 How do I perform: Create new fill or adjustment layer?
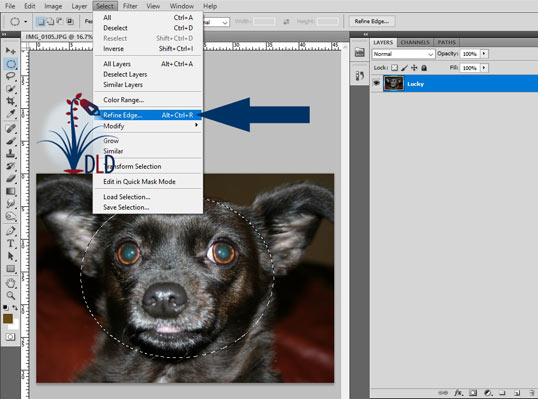pos(488,392)
